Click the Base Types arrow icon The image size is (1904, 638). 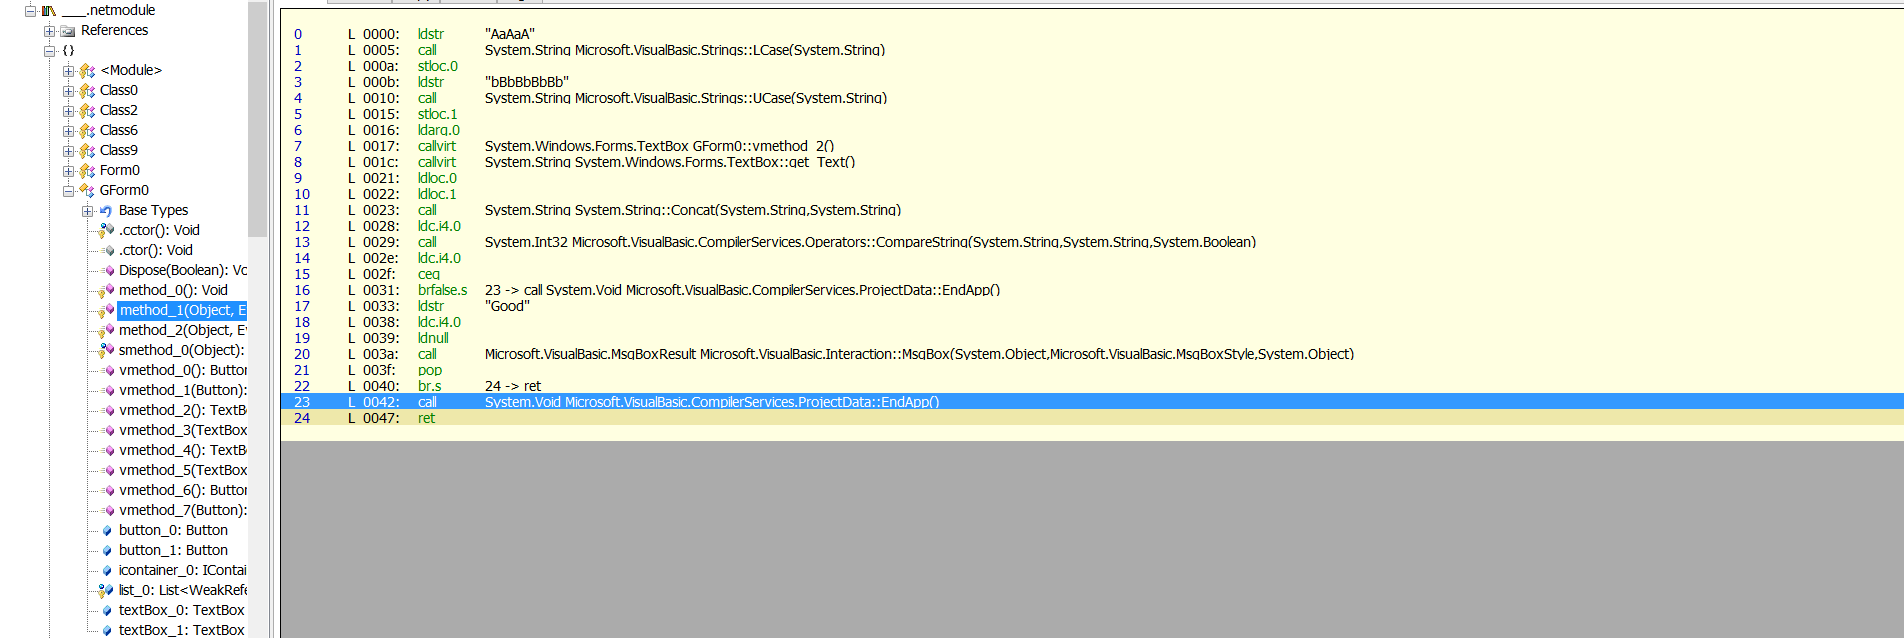(x=106, y=211)
